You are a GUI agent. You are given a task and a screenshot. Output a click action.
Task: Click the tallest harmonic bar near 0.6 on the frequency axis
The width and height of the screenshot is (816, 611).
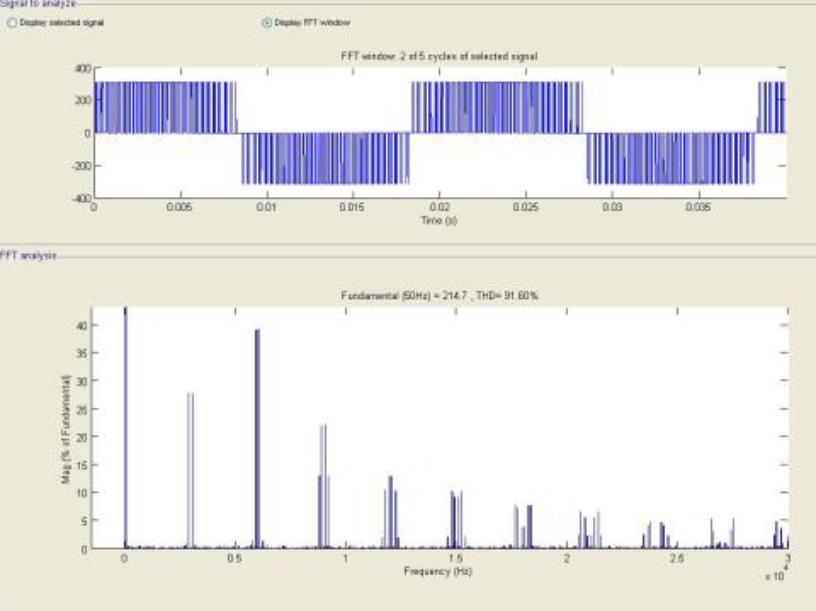click(x=257, y=440)
